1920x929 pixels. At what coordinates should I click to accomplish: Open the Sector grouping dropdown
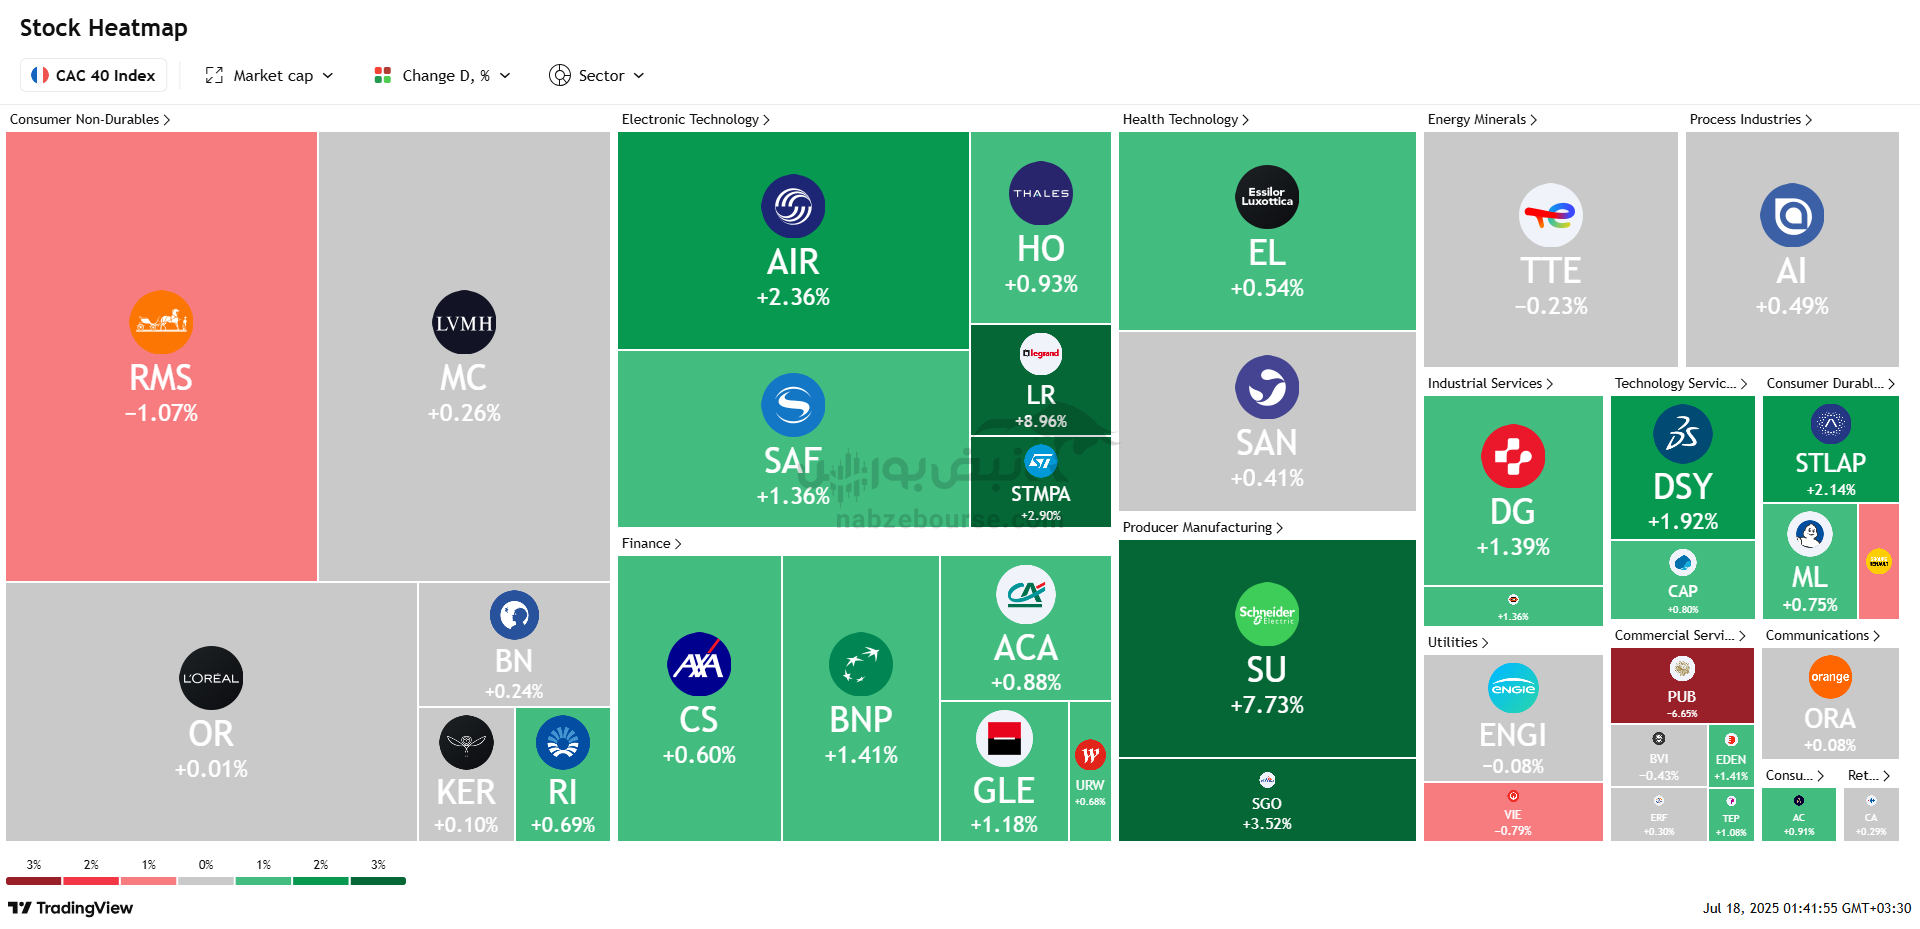(x=597, y=75)
